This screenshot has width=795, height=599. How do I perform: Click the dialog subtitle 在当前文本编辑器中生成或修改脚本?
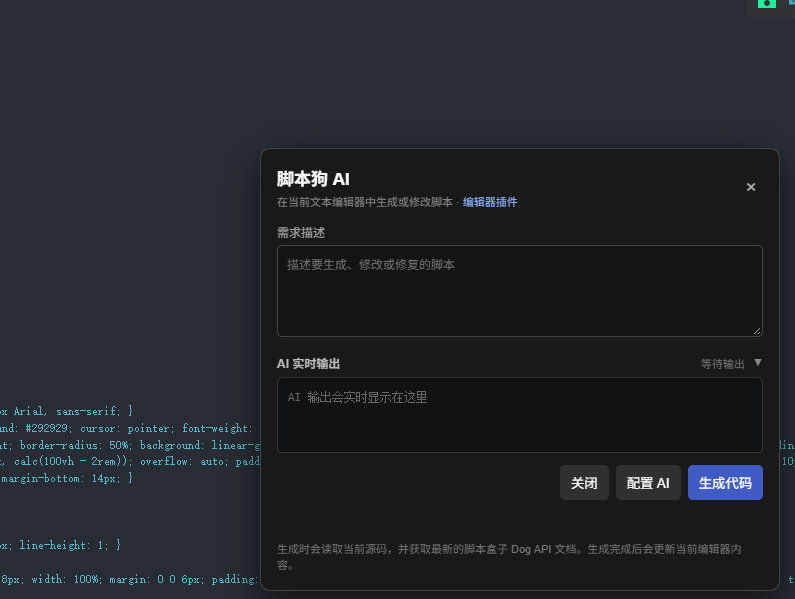[365, 202]
